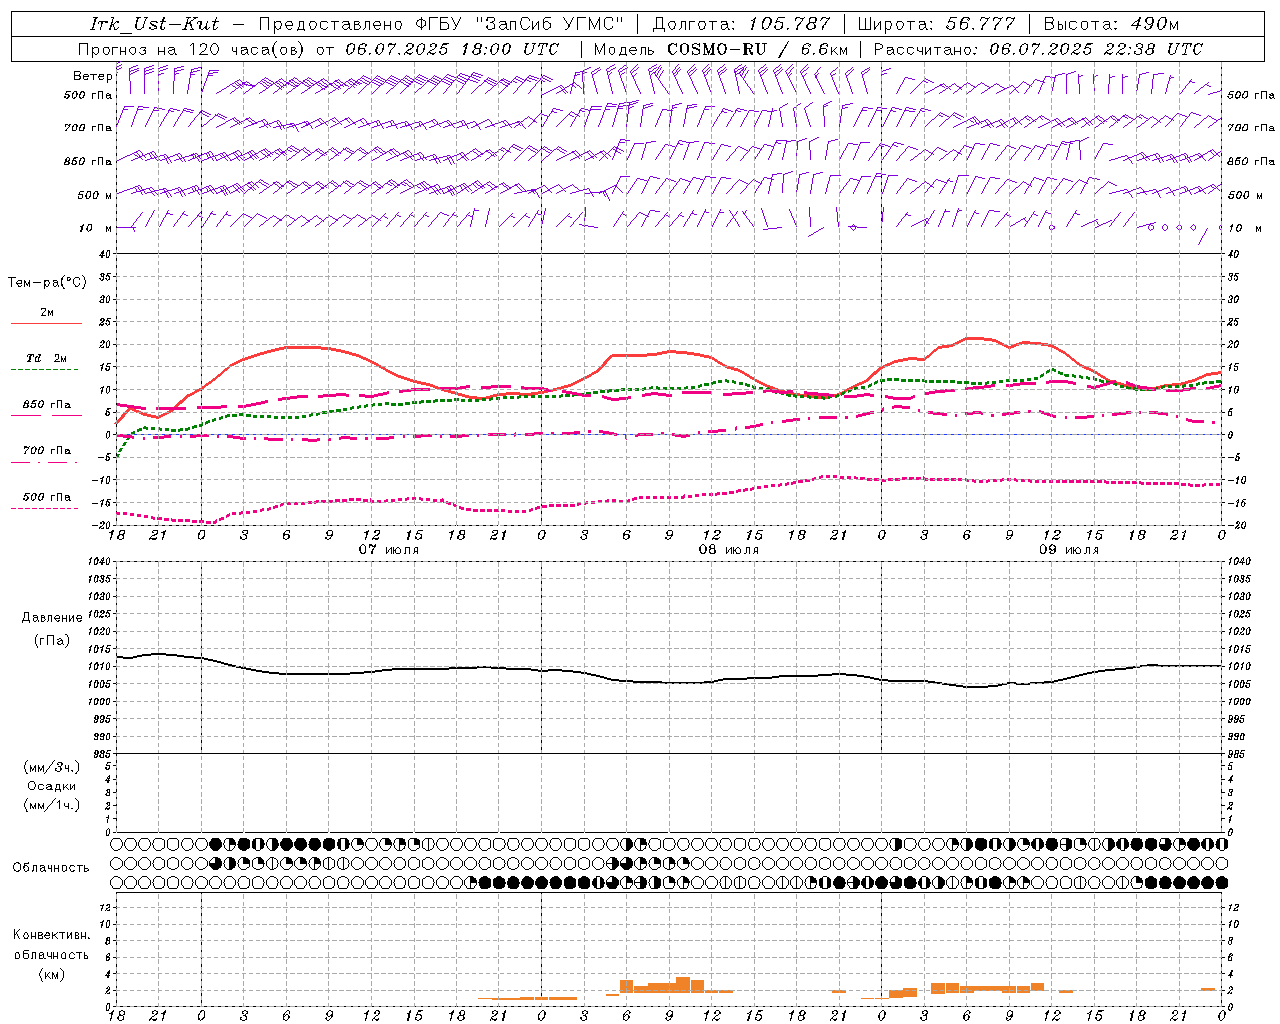The height and width of the screenshot is (1024, 1280).
Task: Click the Осадки panel label
Action: pos(52,786)
